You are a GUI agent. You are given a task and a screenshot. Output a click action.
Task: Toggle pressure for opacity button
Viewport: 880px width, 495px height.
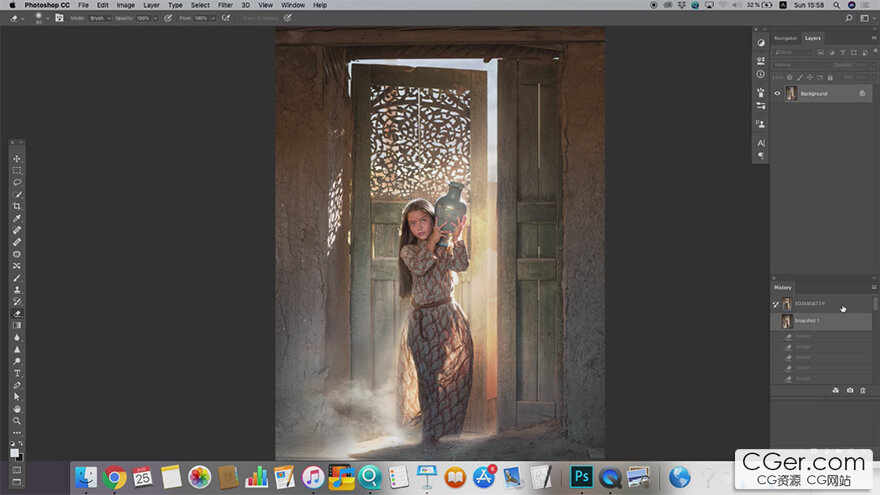[x=168, y=18]
